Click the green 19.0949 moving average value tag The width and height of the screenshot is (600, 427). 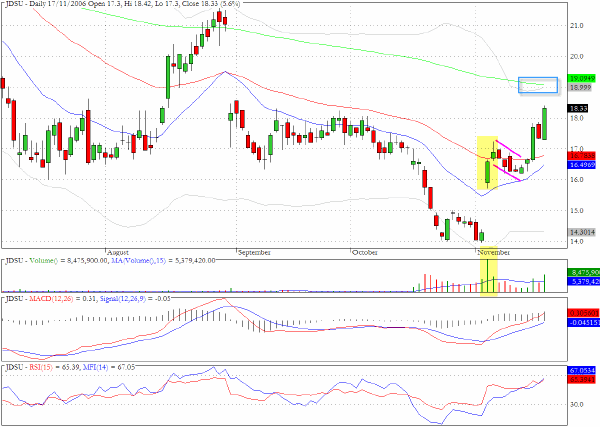582,78
